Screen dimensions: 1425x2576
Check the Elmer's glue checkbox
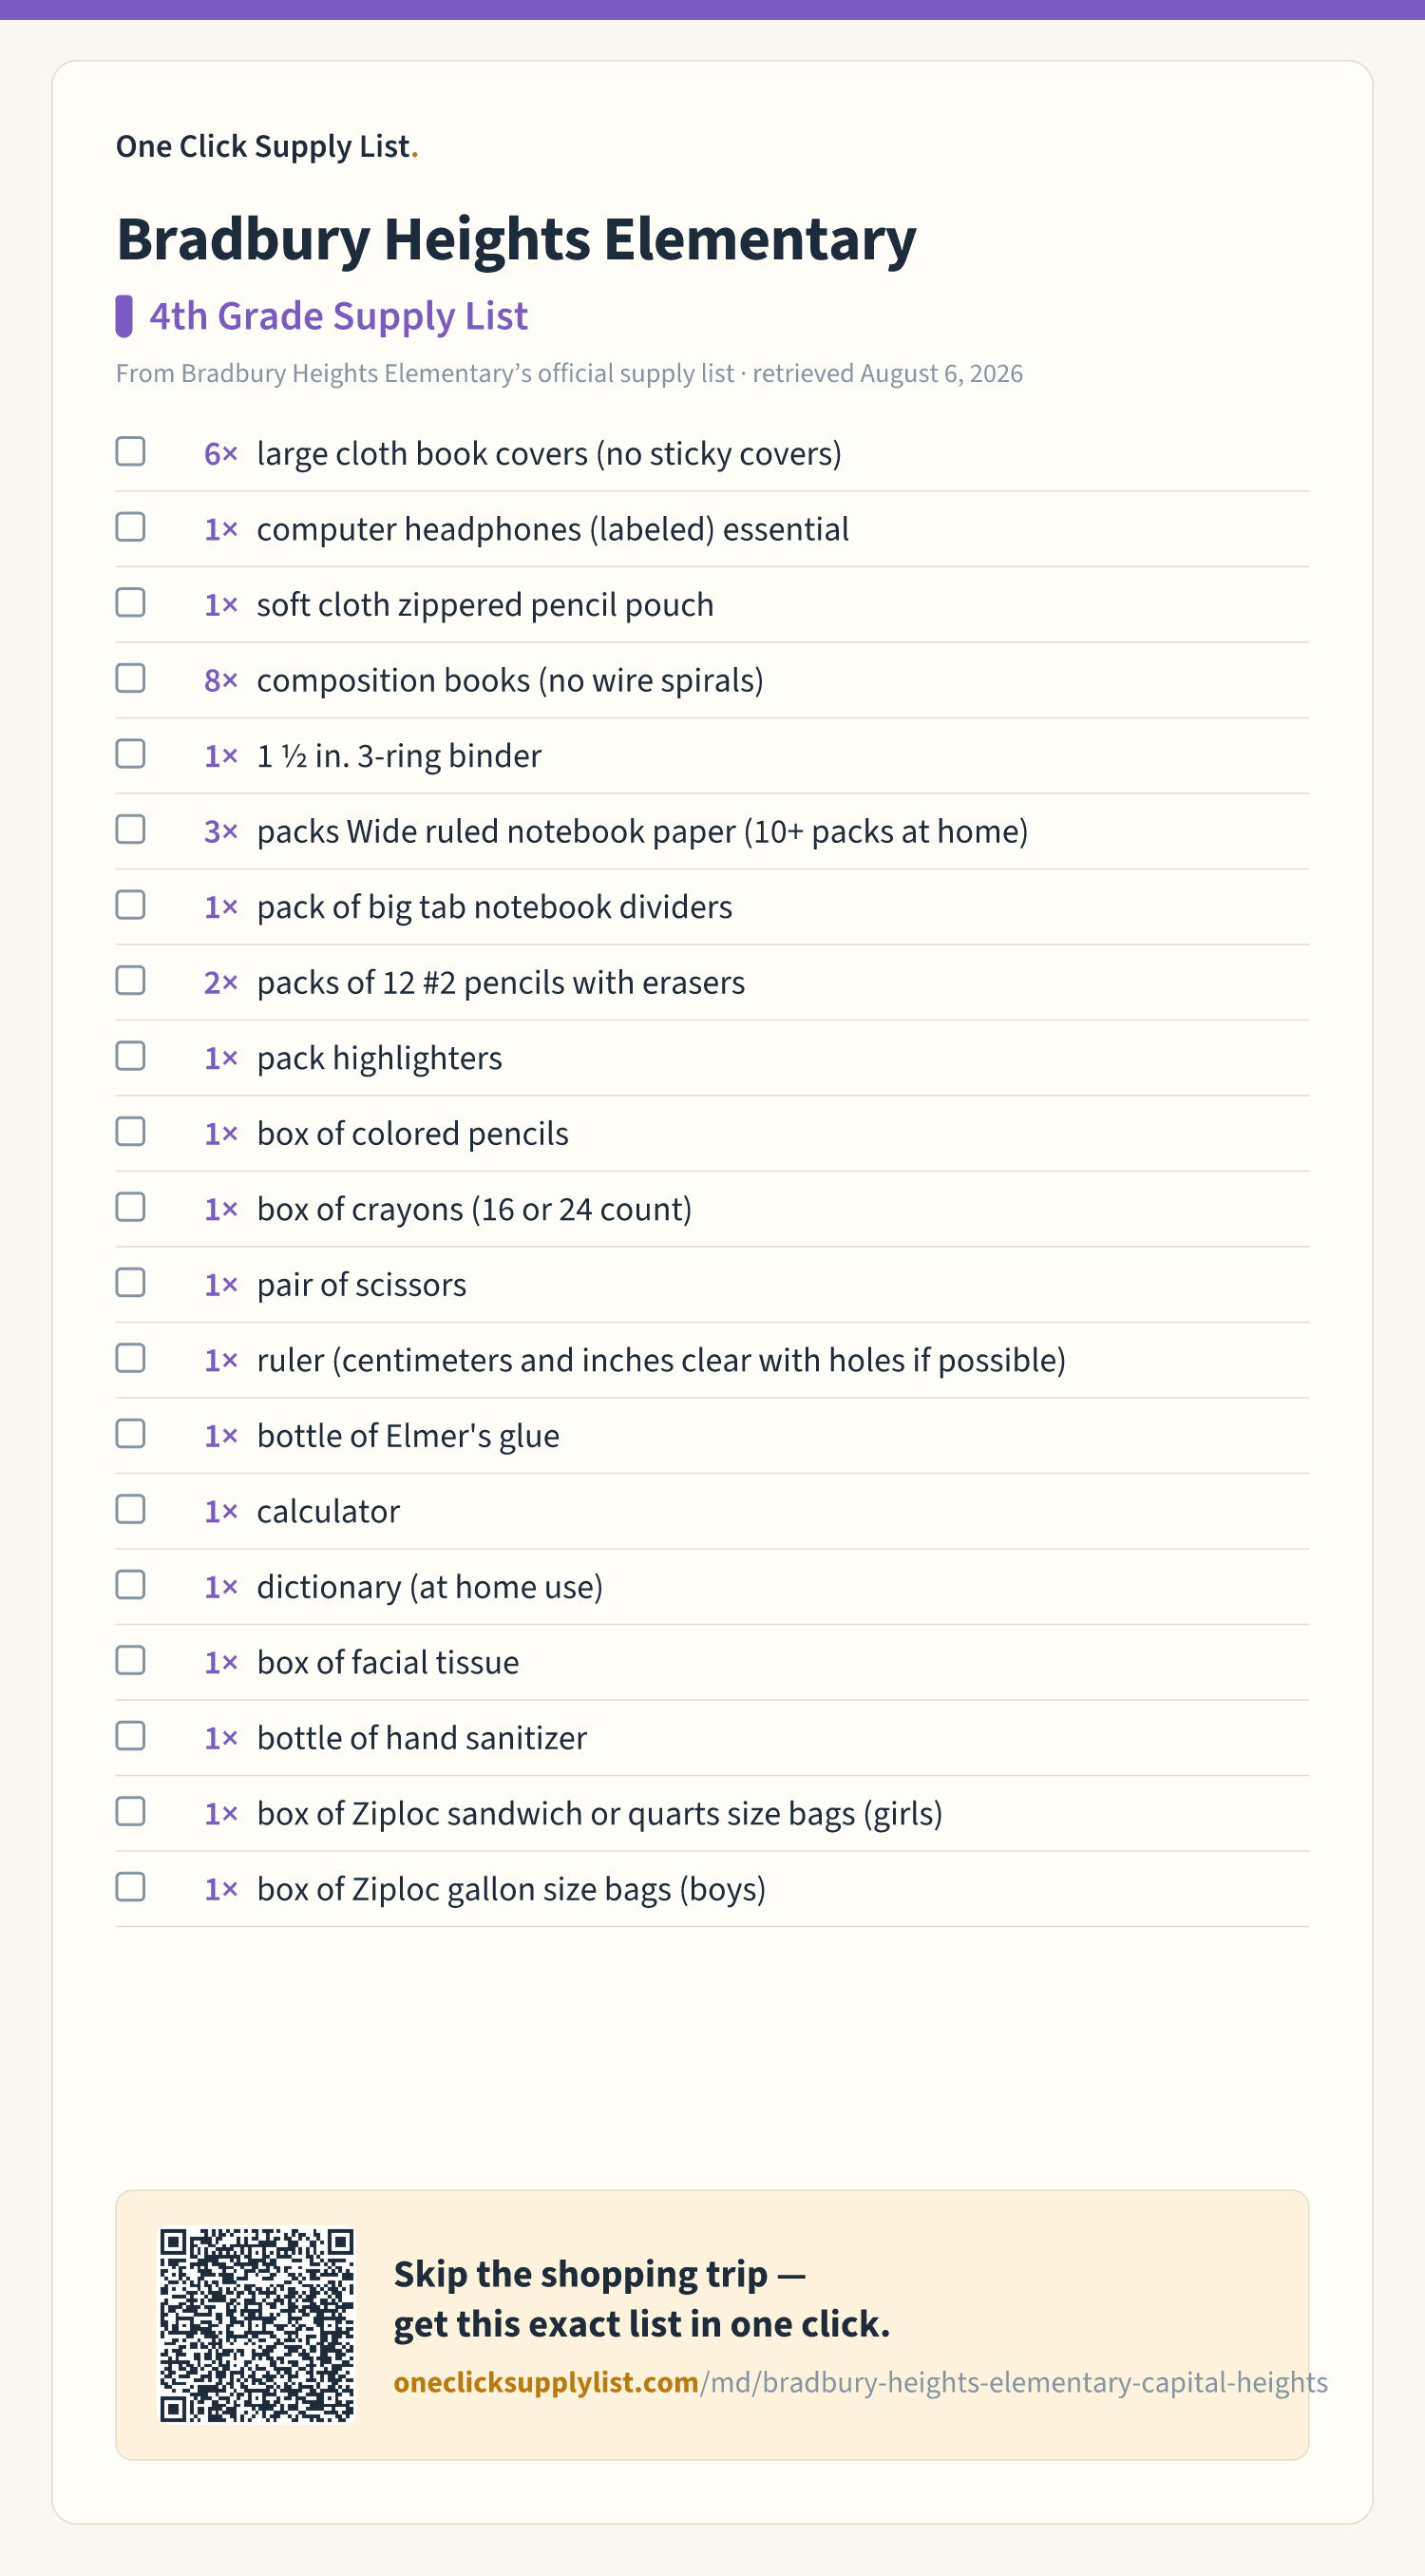pos(130,1434)
